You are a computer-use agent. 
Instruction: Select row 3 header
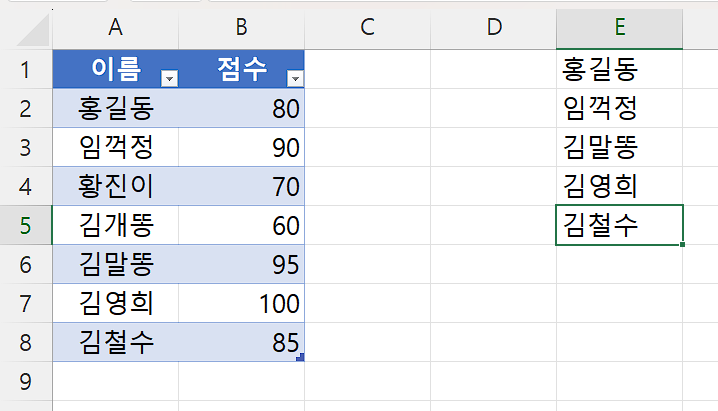click(x=26, y=147)
